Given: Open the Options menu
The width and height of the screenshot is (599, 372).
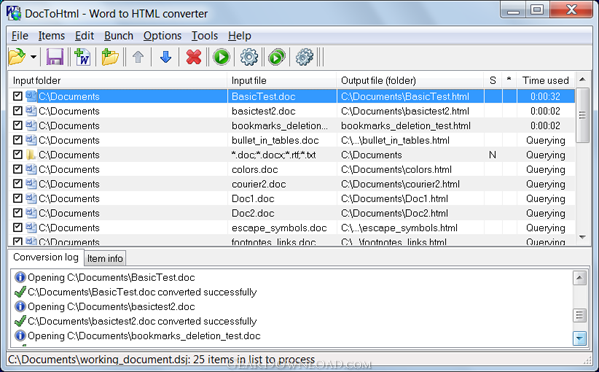Looking at the screenshot, I should (162, 36).
